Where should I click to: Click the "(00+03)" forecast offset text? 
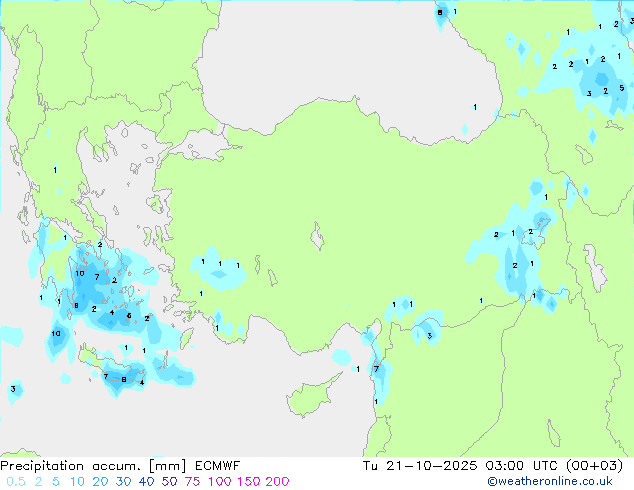point(594,466)
